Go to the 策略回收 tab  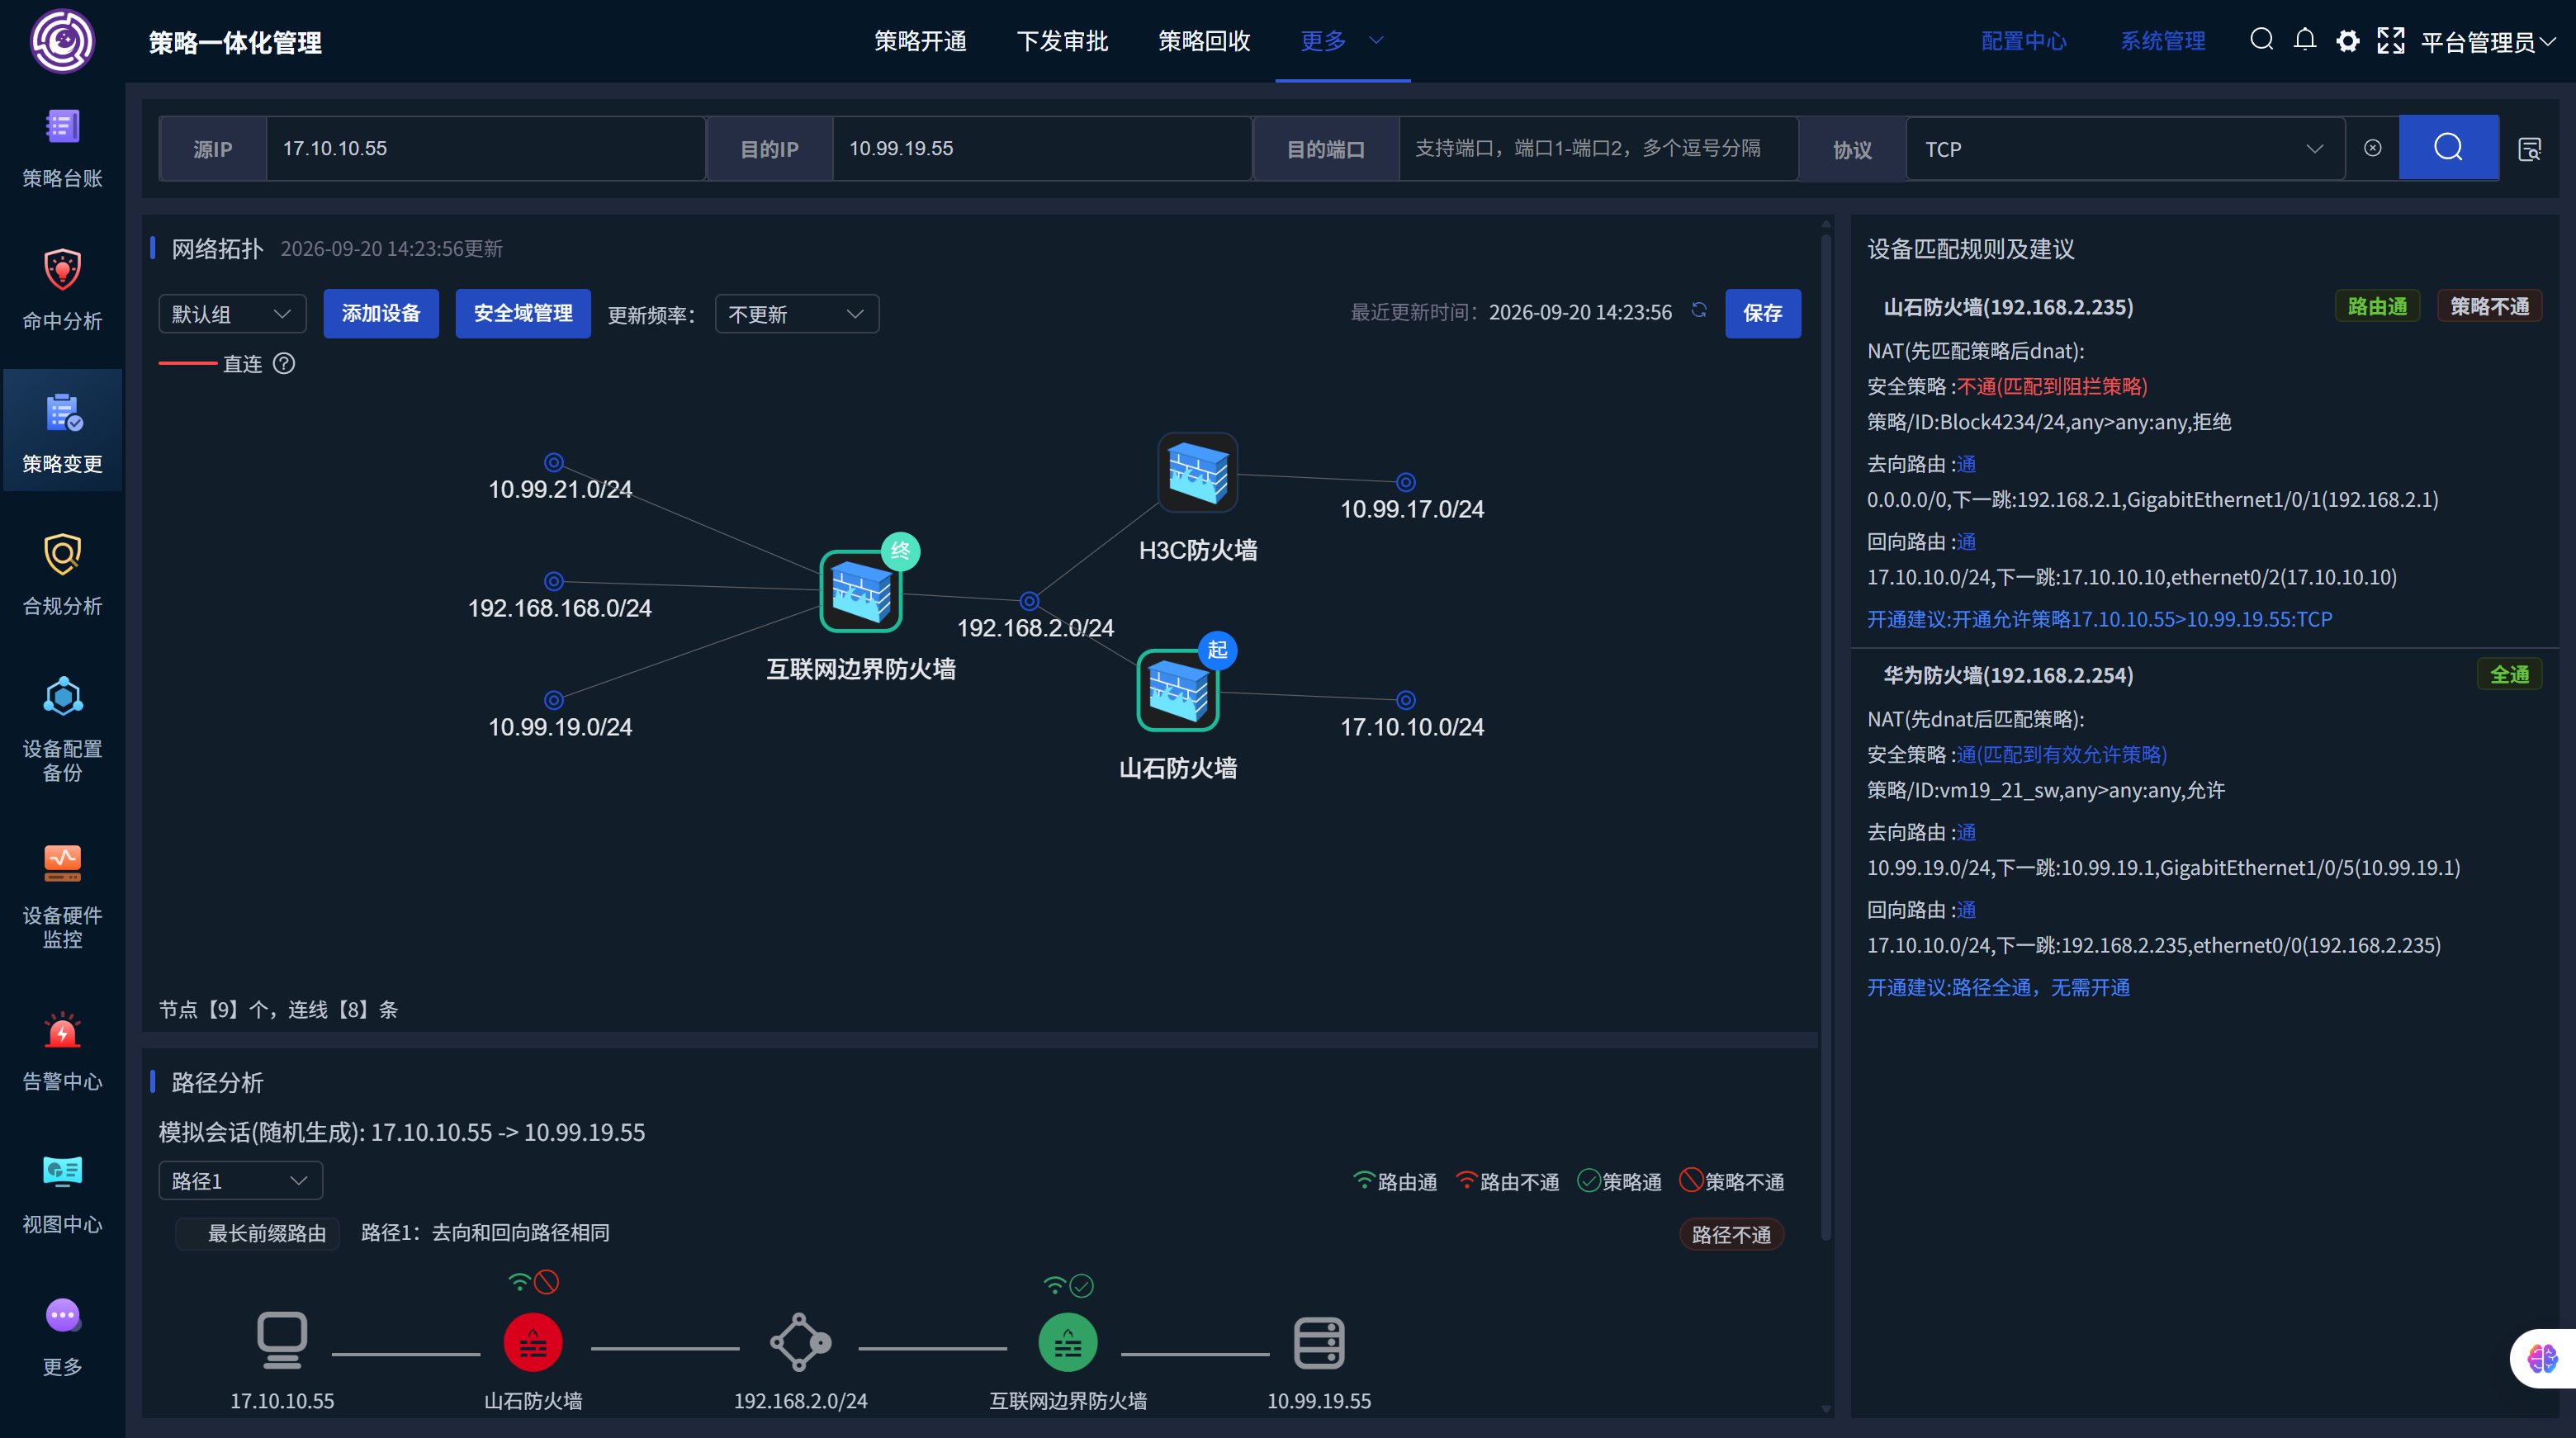tap(1204, 41)
